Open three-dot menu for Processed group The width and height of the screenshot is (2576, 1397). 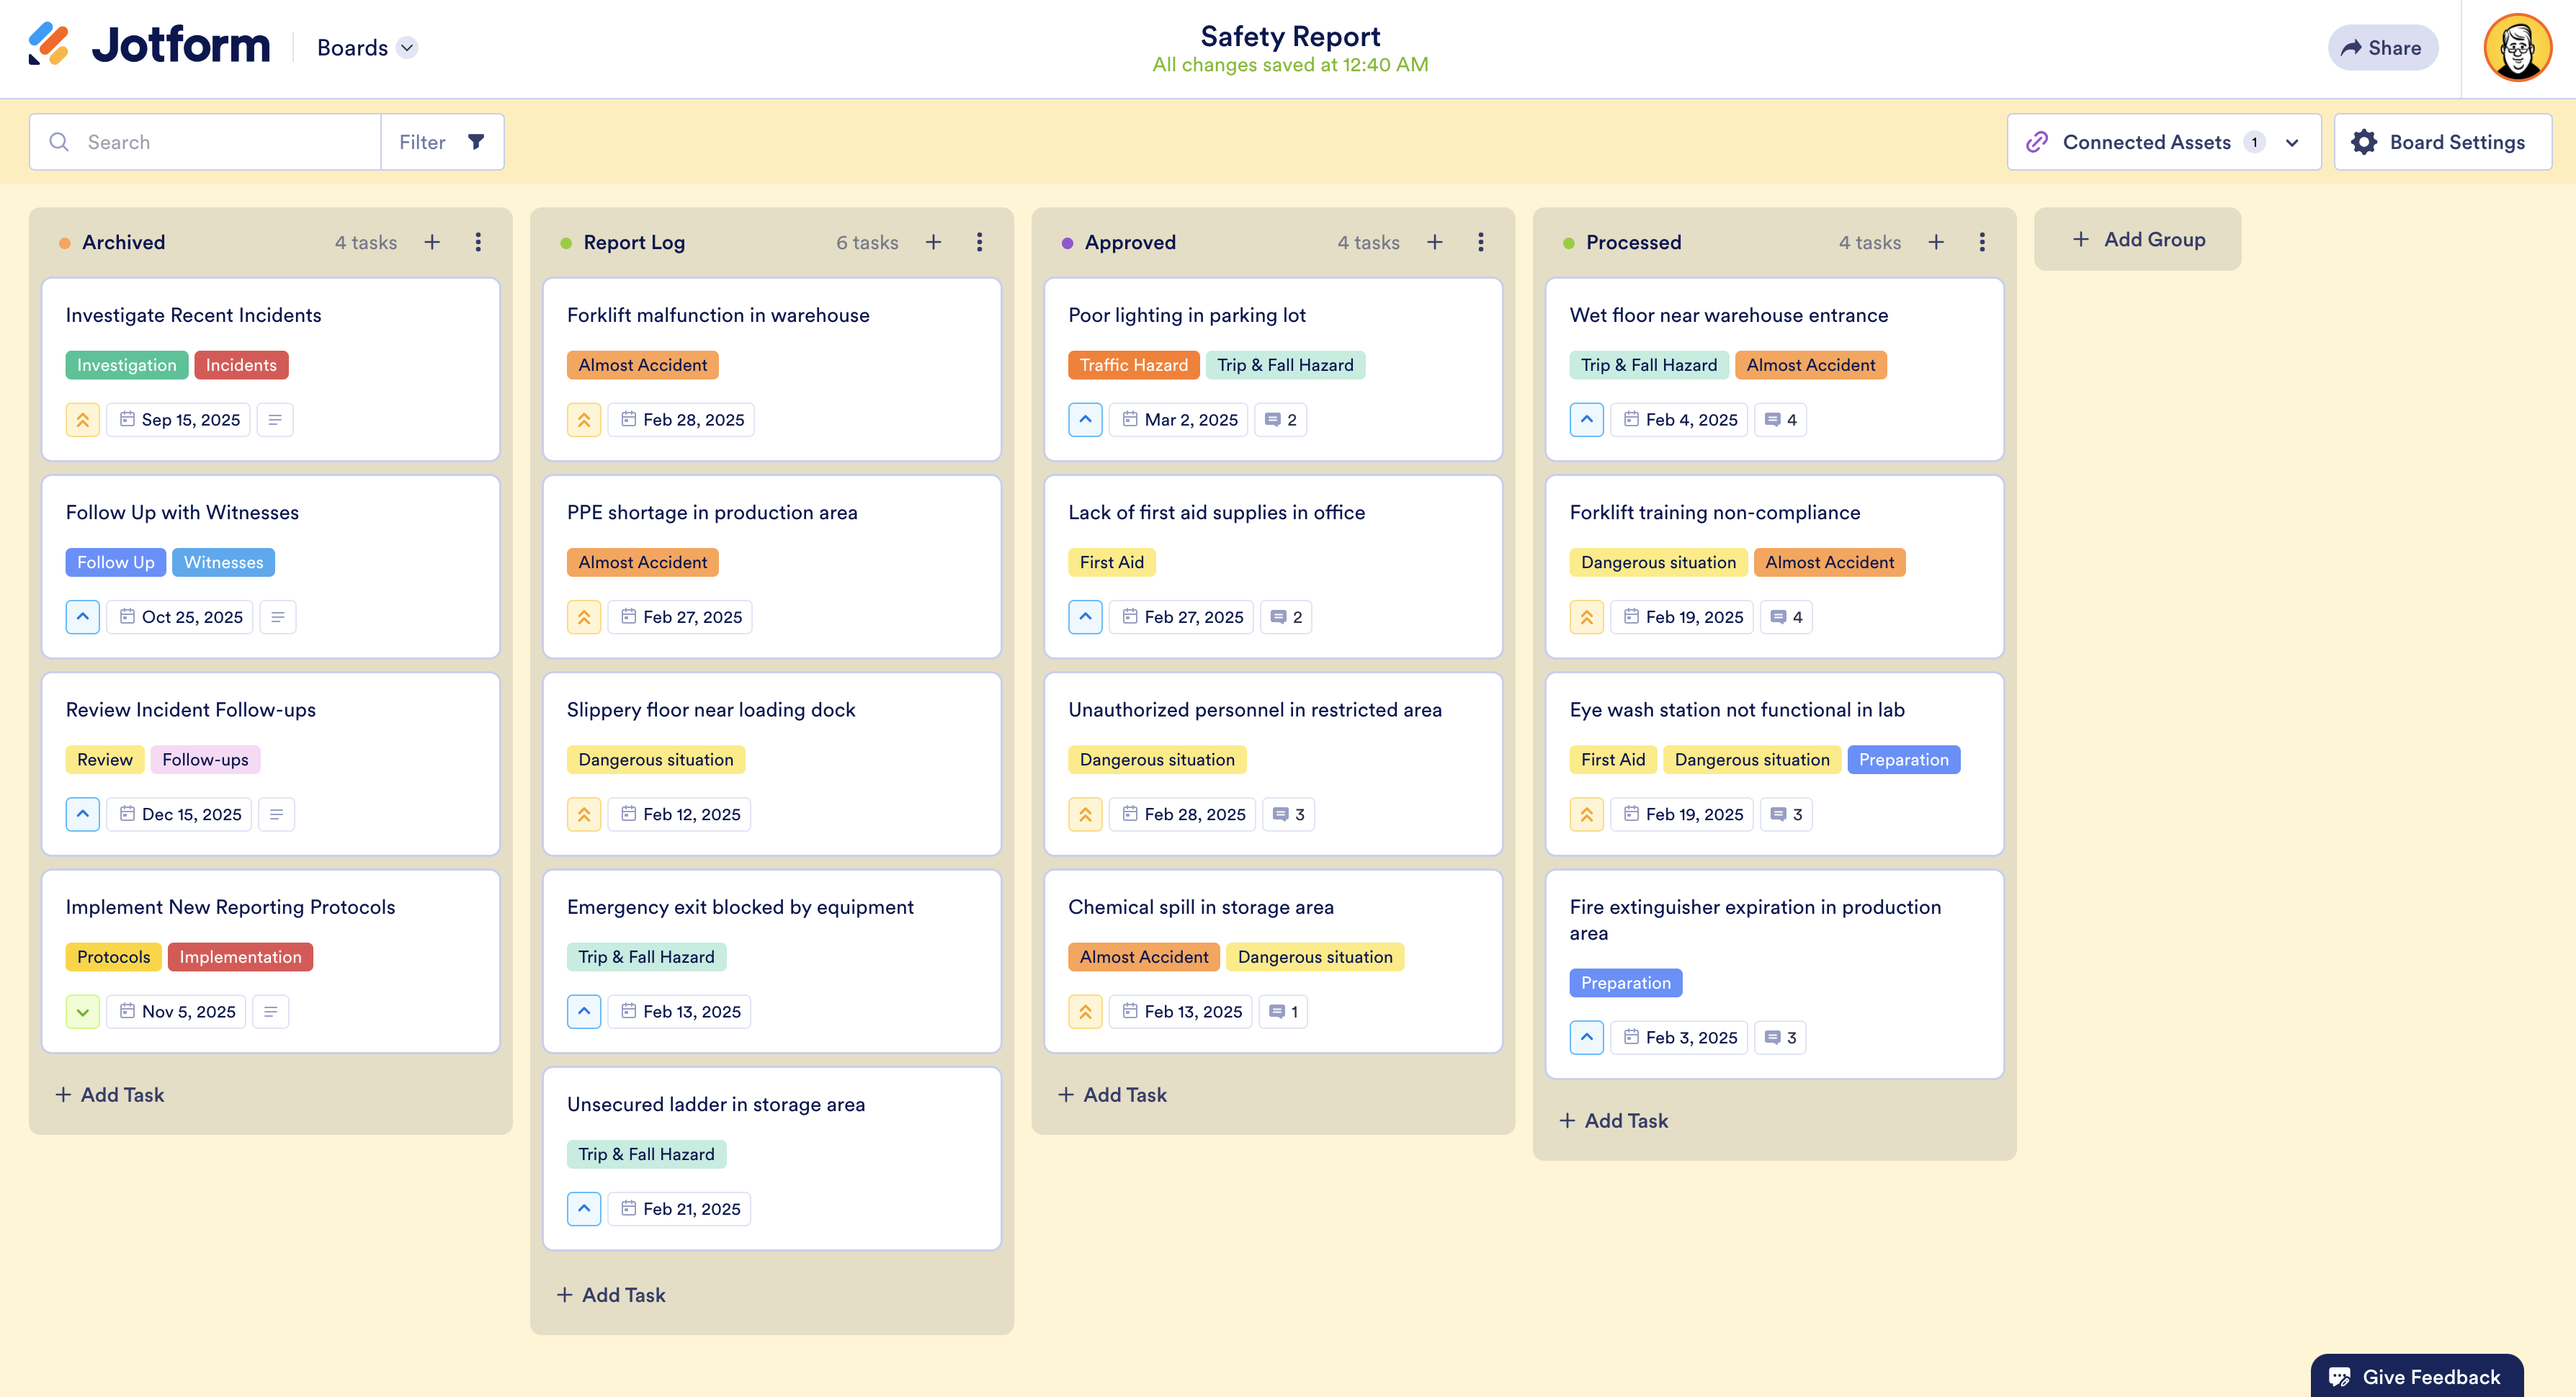point(1982,242)
